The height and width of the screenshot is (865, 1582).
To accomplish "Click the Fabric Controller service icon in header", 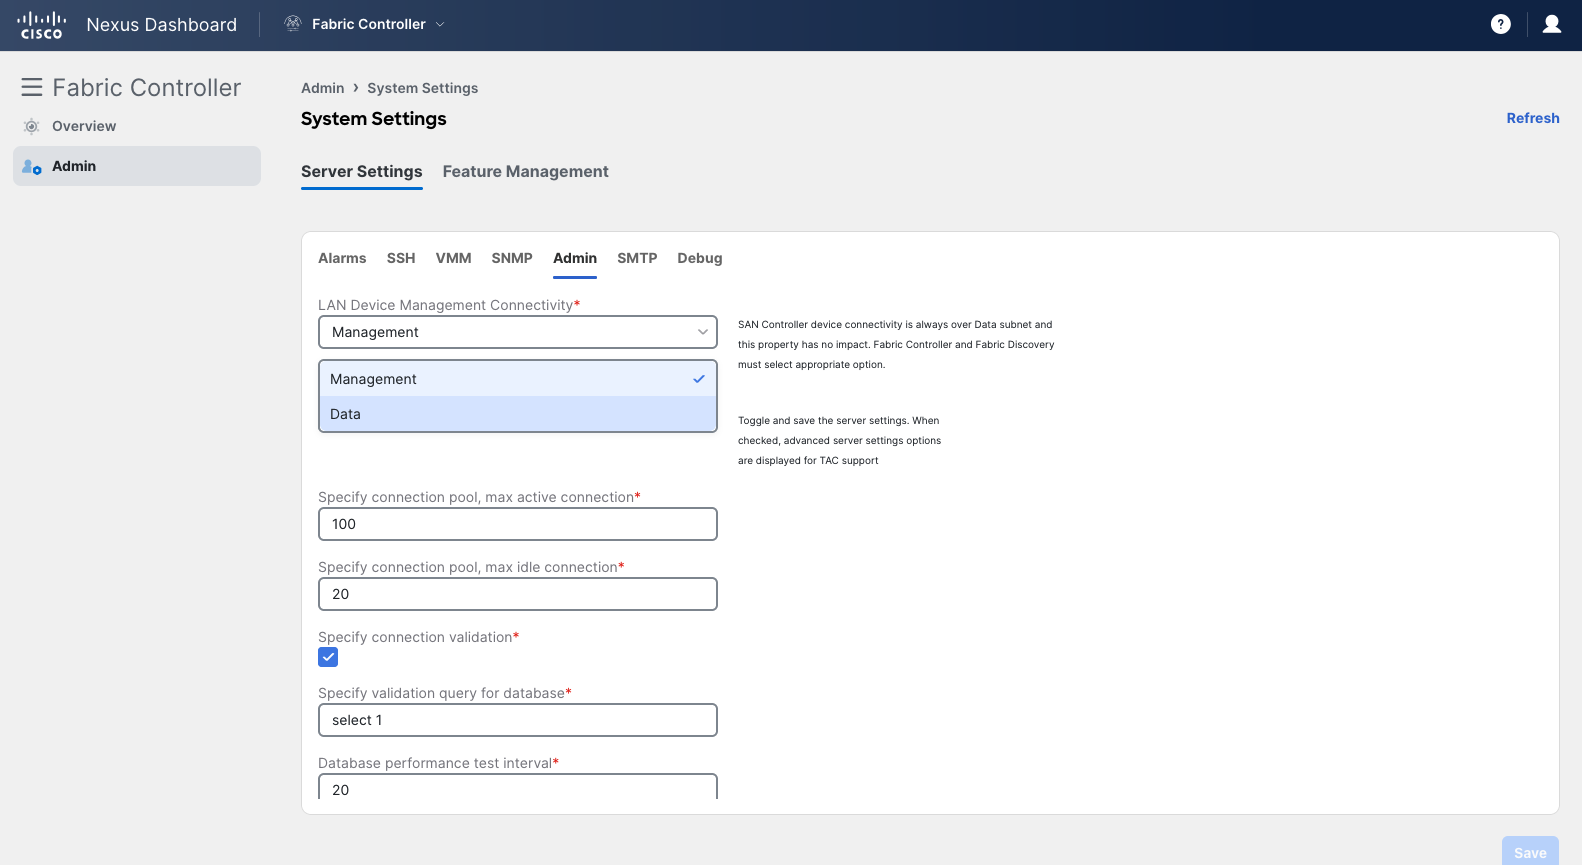I will [x=293, y=24].
